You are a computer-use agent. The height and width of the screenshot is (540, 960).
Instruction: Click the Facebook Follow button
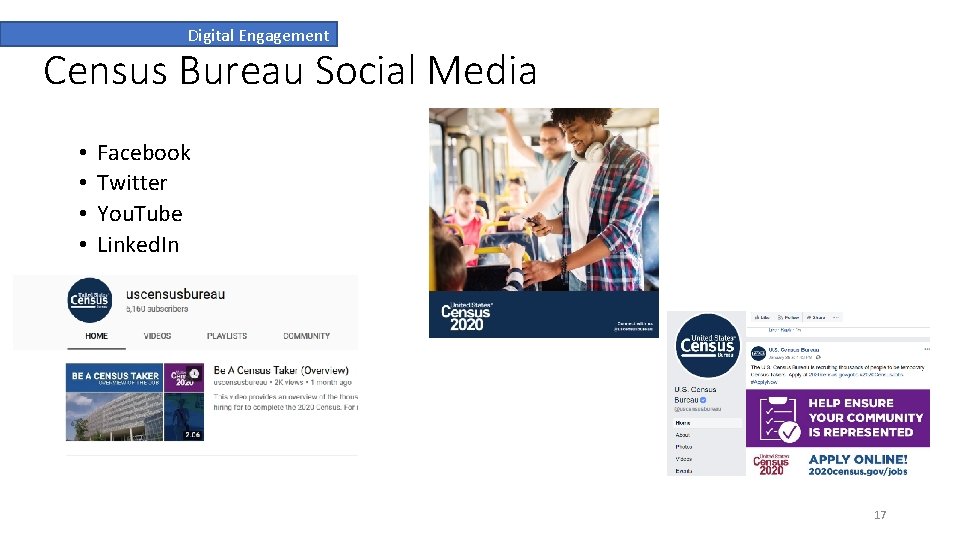pyautogui.click(x=789, y=317)
